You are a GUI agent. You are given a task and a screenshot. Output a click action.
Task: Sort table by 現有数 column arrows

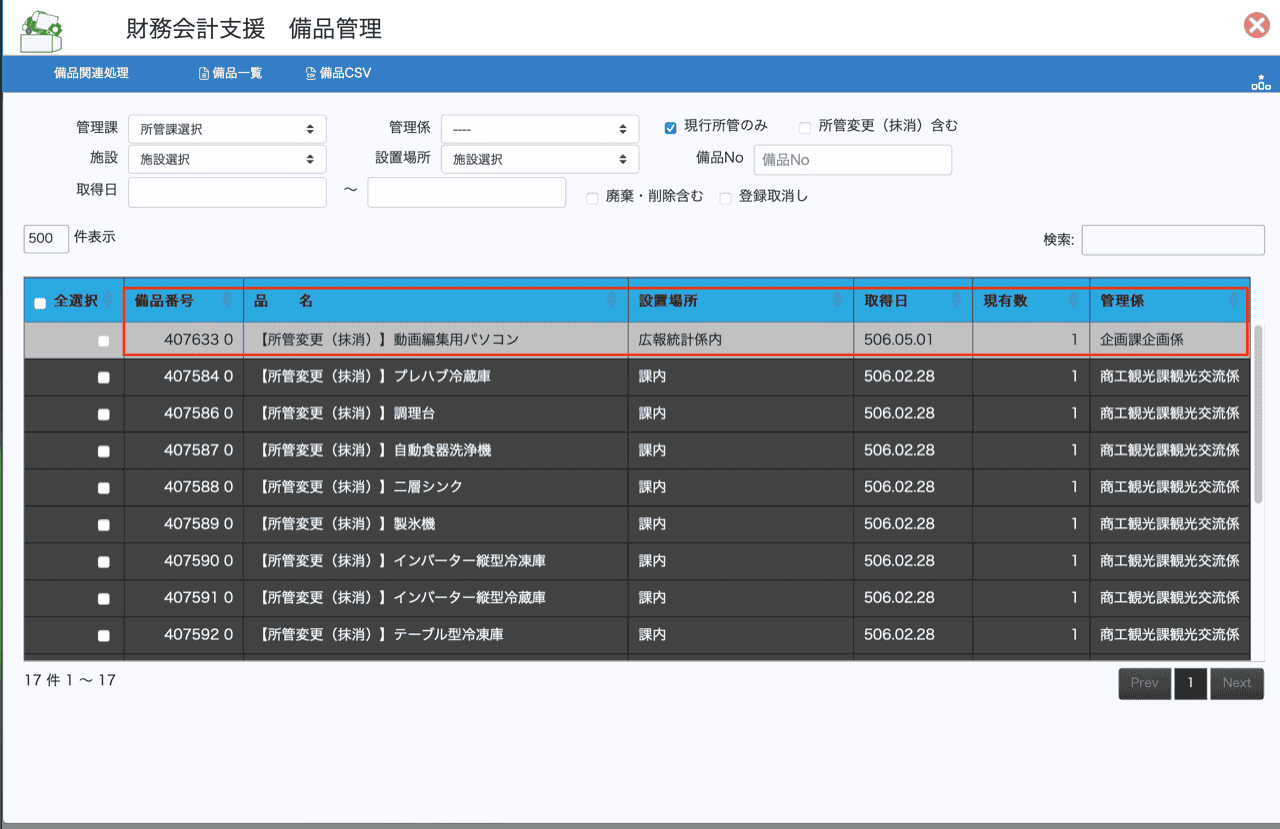(1074, 300)
